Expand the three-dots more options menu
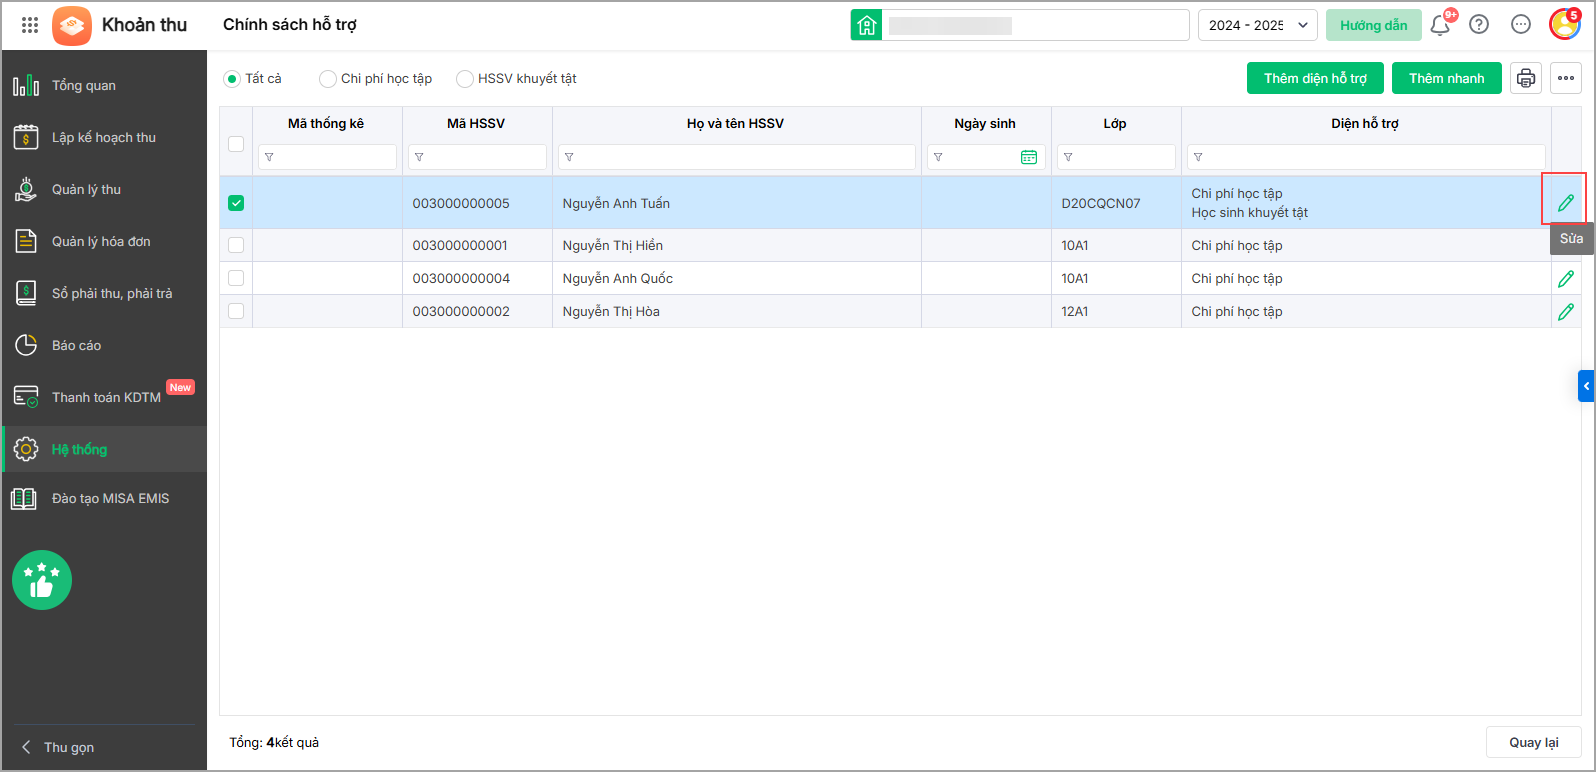This screenshot has width=1596, height=772. [x=1565, y=78]
